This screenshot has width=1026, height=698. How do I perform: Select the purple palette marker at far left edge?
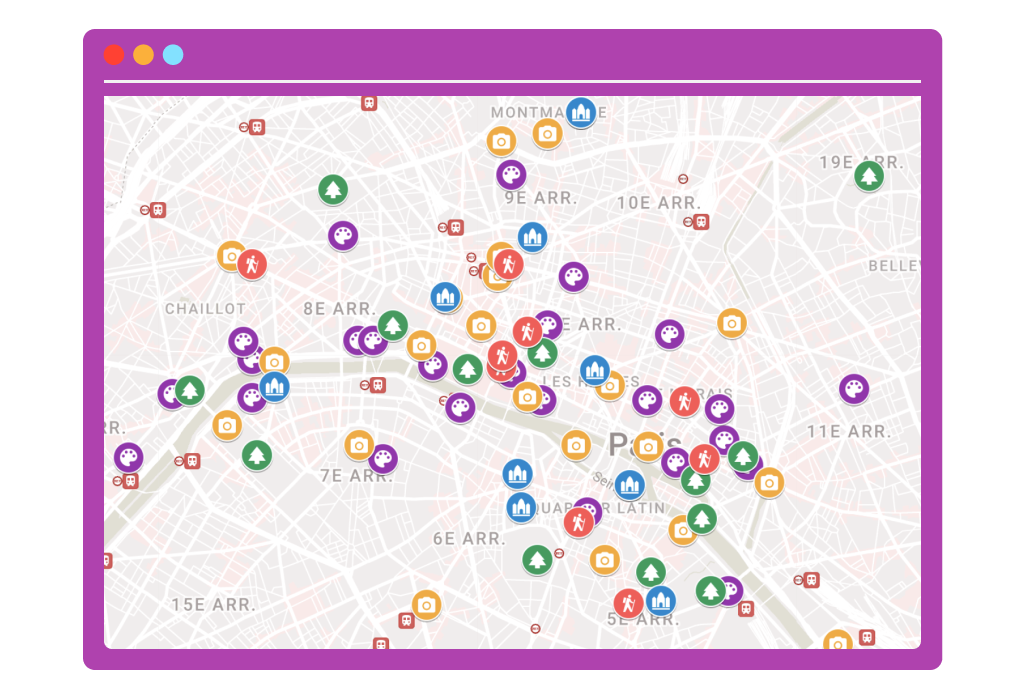tap(129, 457)
